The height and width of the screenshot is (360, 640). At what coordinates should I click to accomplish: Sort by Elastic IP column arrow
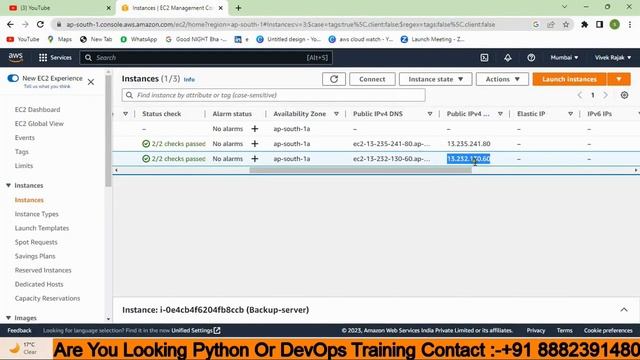pos(570,114)
